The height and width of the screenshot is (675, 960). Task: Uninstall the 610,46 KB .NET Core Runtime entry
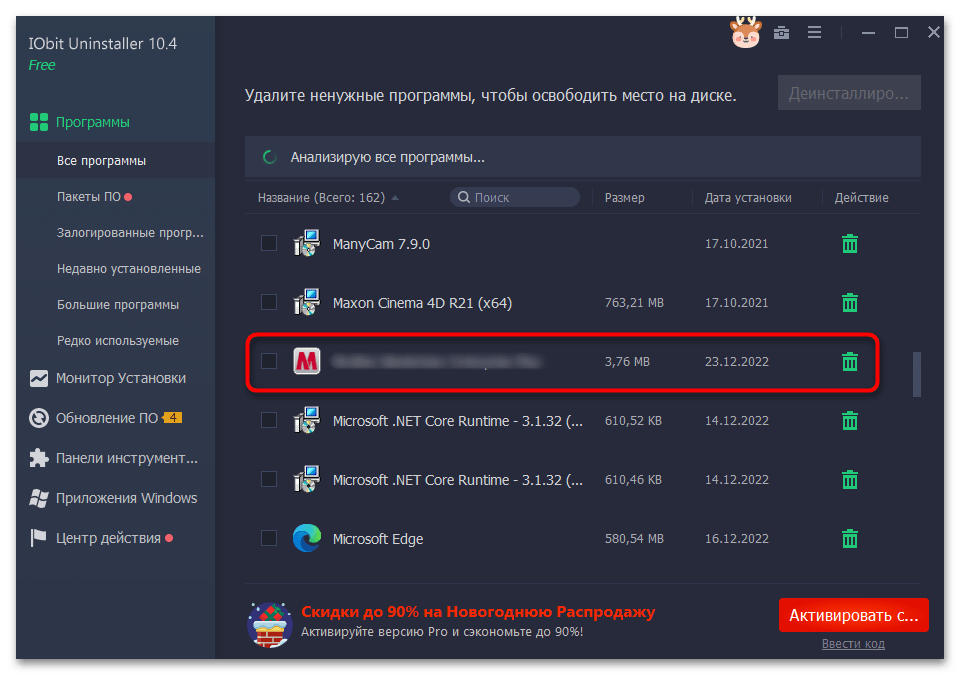849,480
